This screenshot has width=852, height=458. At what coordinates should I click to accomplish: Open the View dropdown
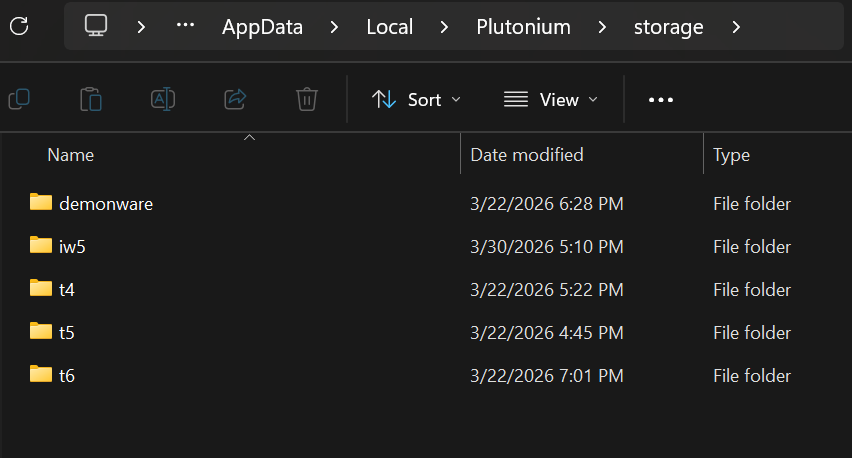pyautogui.click(x=550, y=99)
